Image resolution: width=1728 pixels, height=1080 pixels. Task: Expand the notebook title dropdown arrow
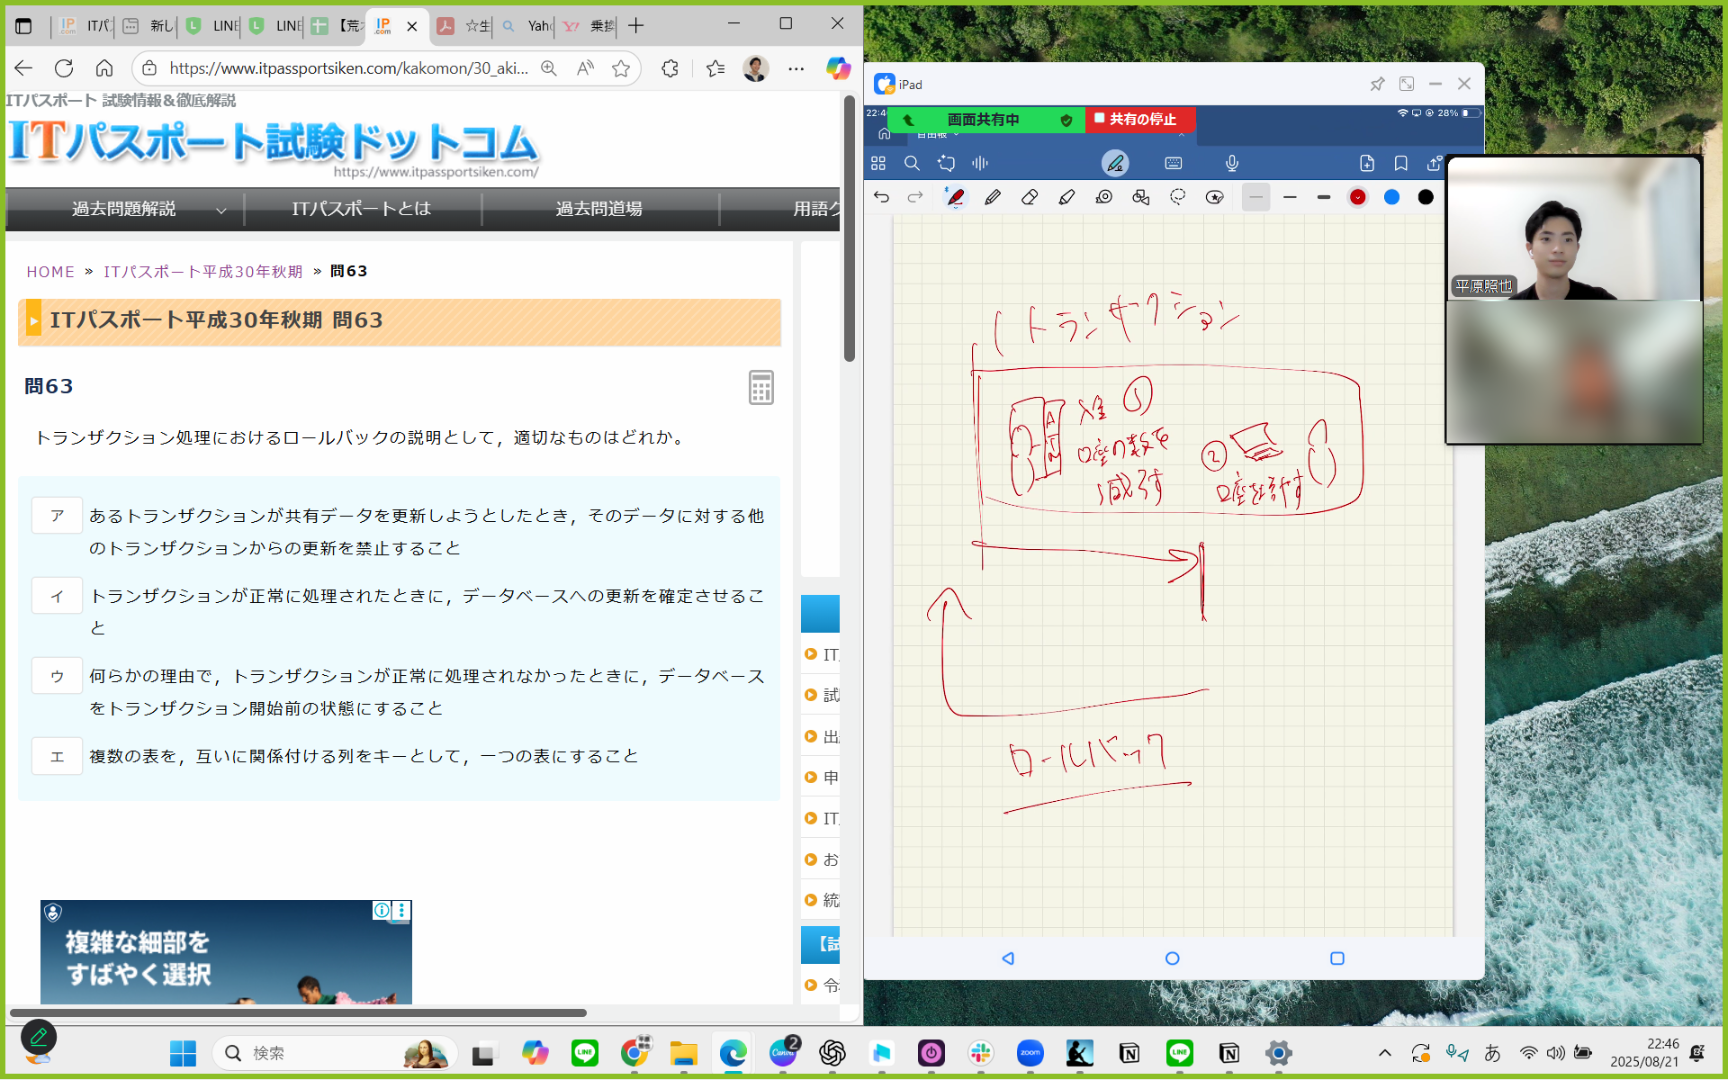coord(955,135)
